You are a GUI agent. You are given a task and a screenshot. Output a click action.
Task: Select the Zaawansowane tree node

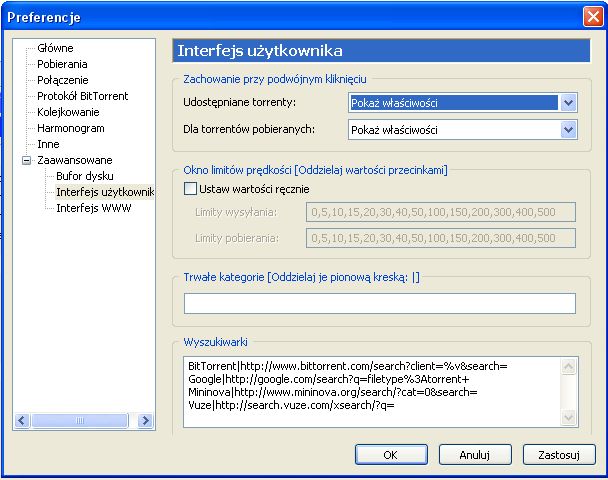74,160
